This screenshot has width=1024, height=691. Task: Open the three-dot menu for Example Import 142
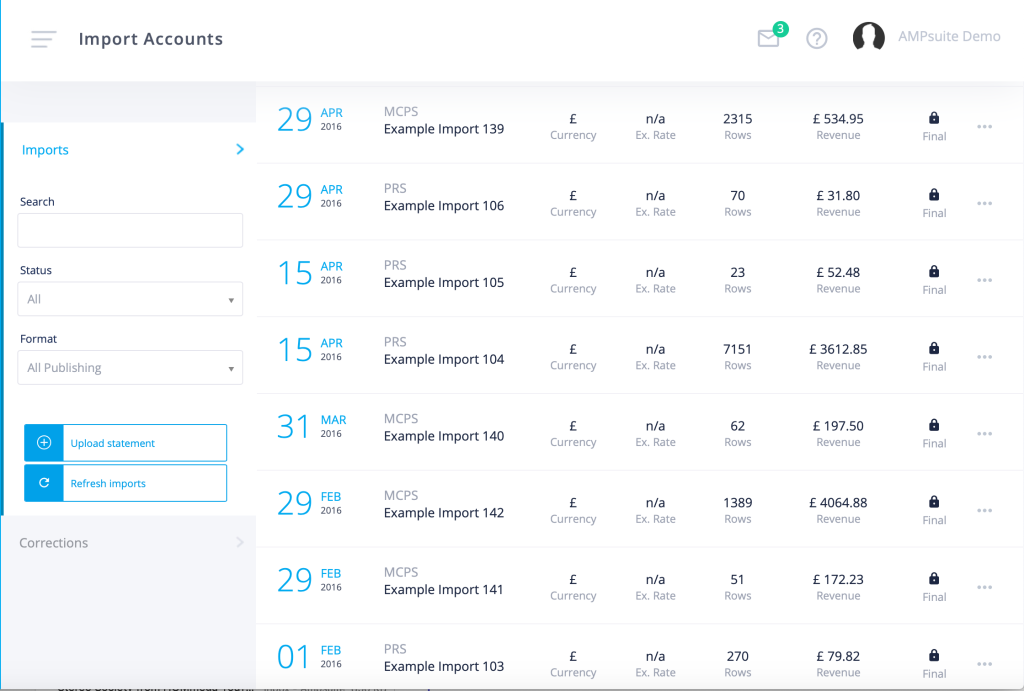coord(984,511)
